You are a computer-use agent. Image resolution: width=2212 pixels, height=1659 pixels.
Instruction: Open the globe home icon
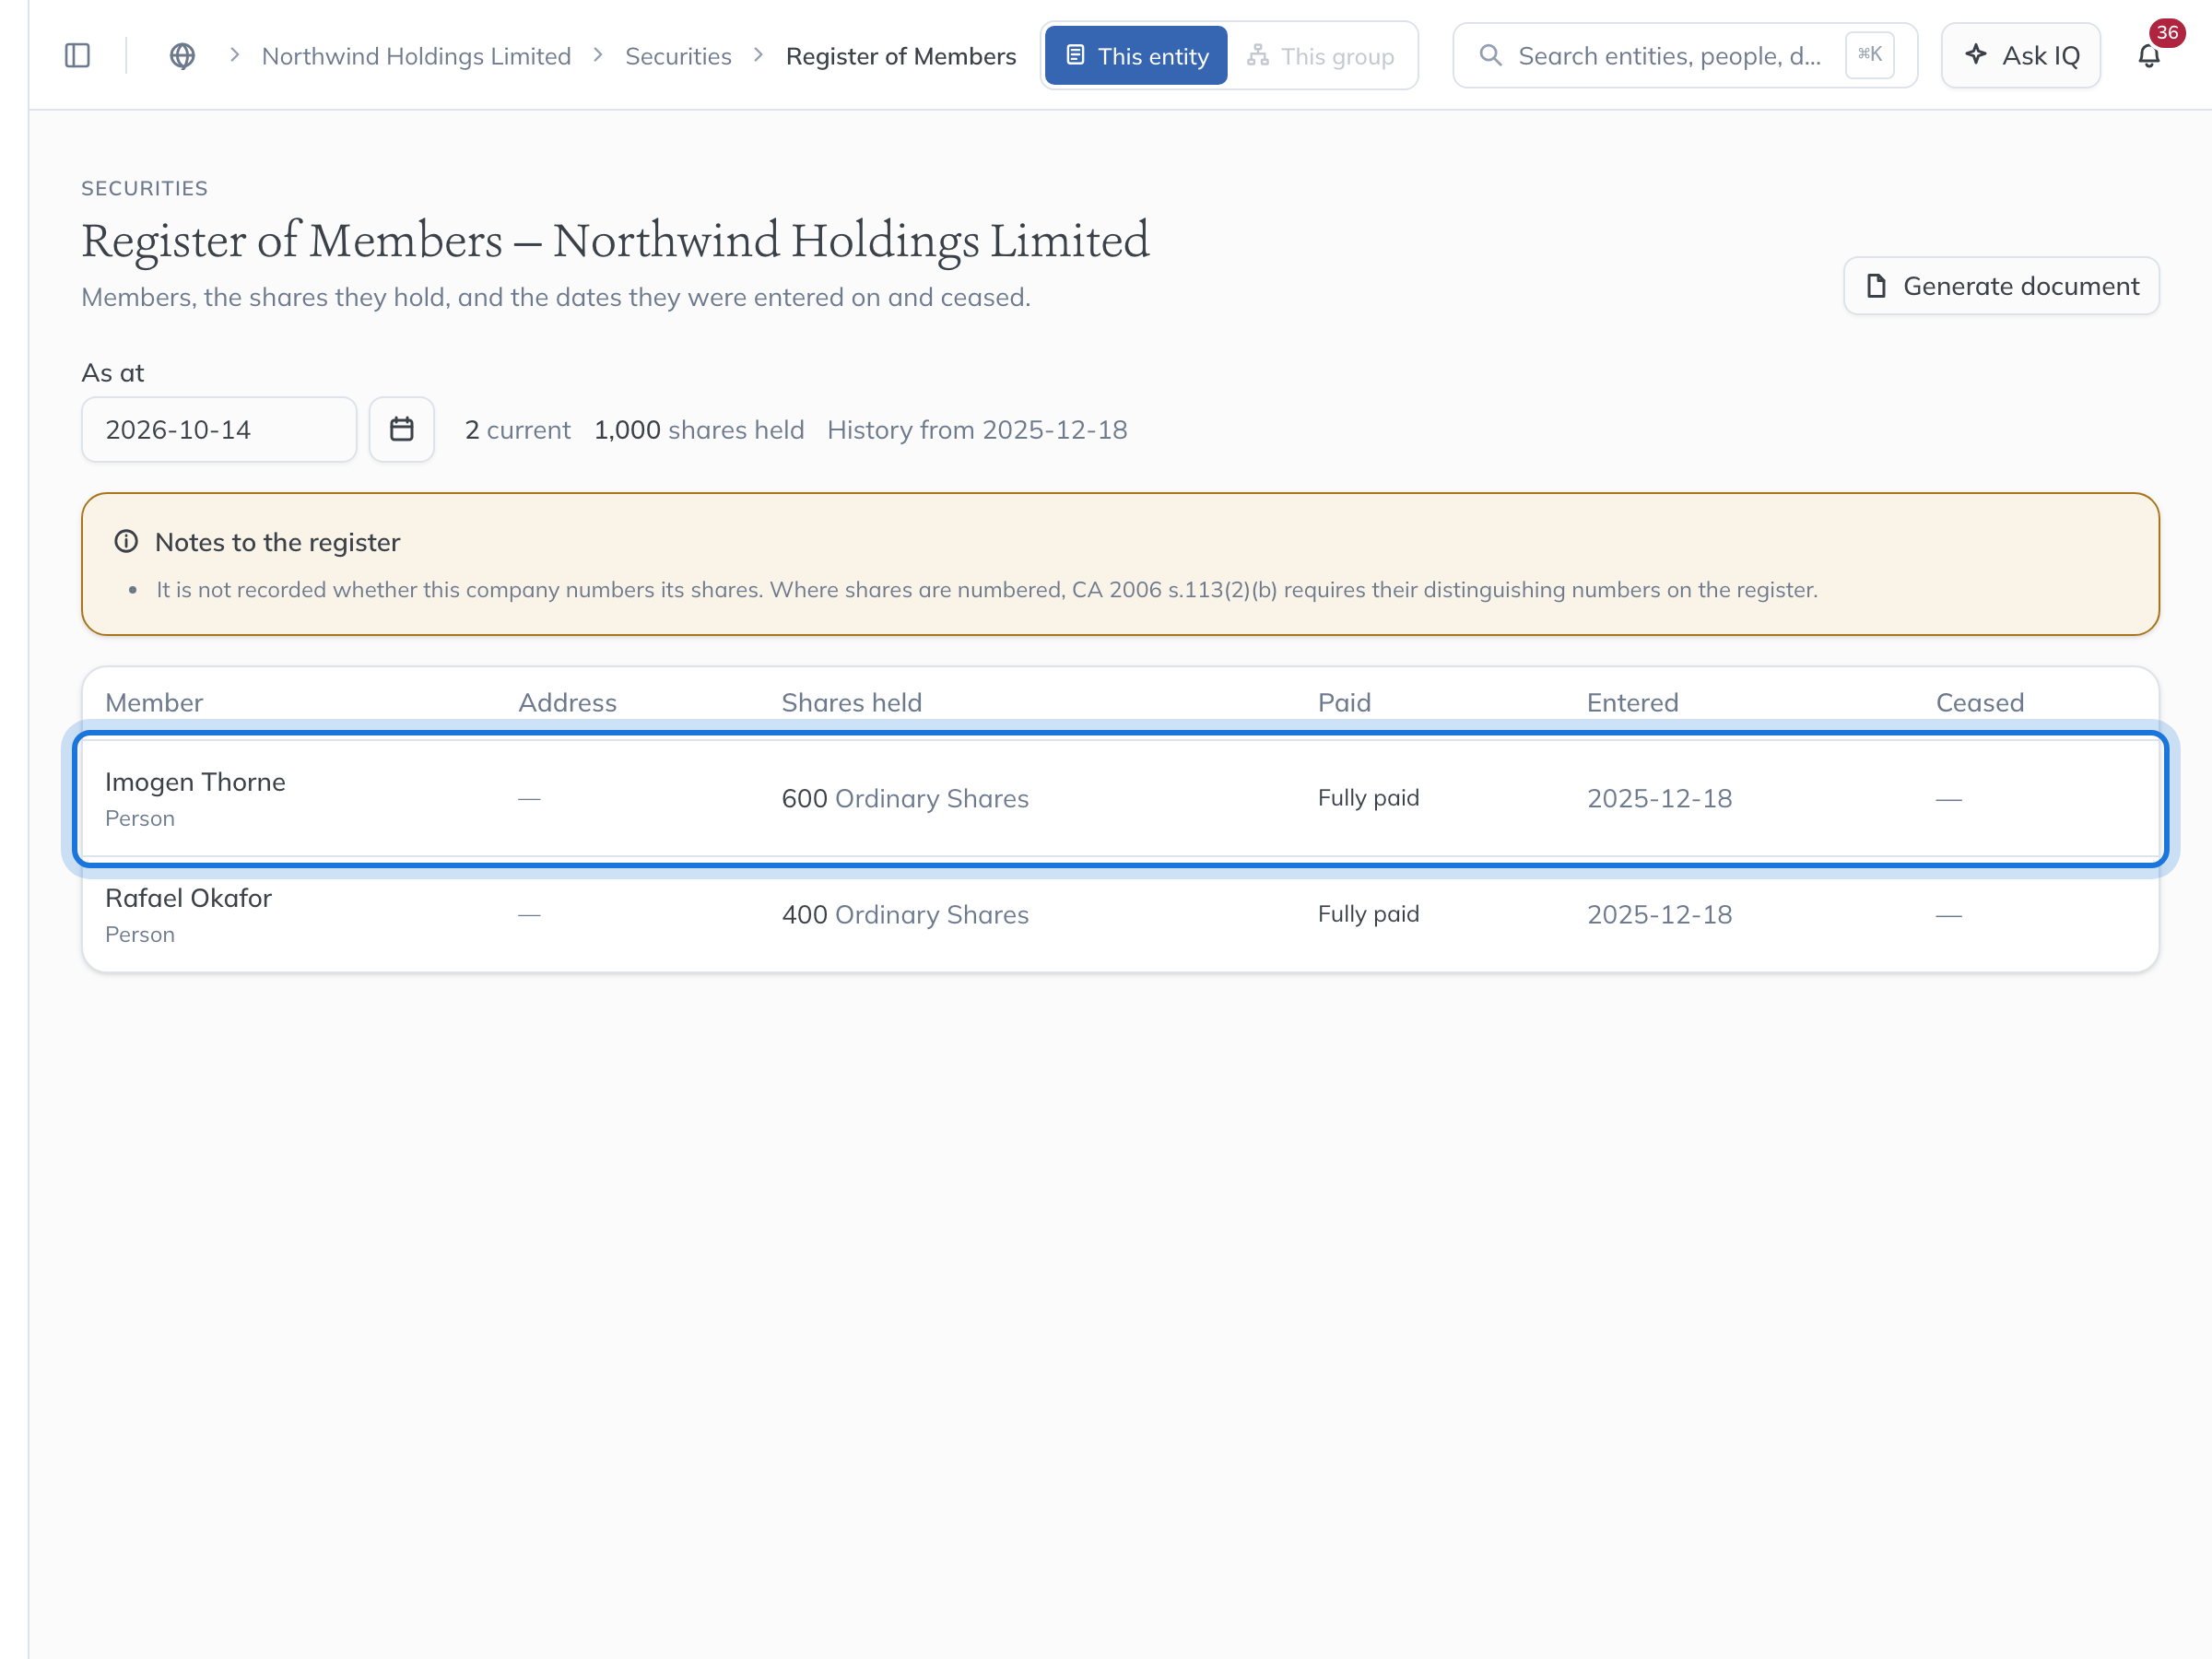pyautogui.click(x=182, y=56)
